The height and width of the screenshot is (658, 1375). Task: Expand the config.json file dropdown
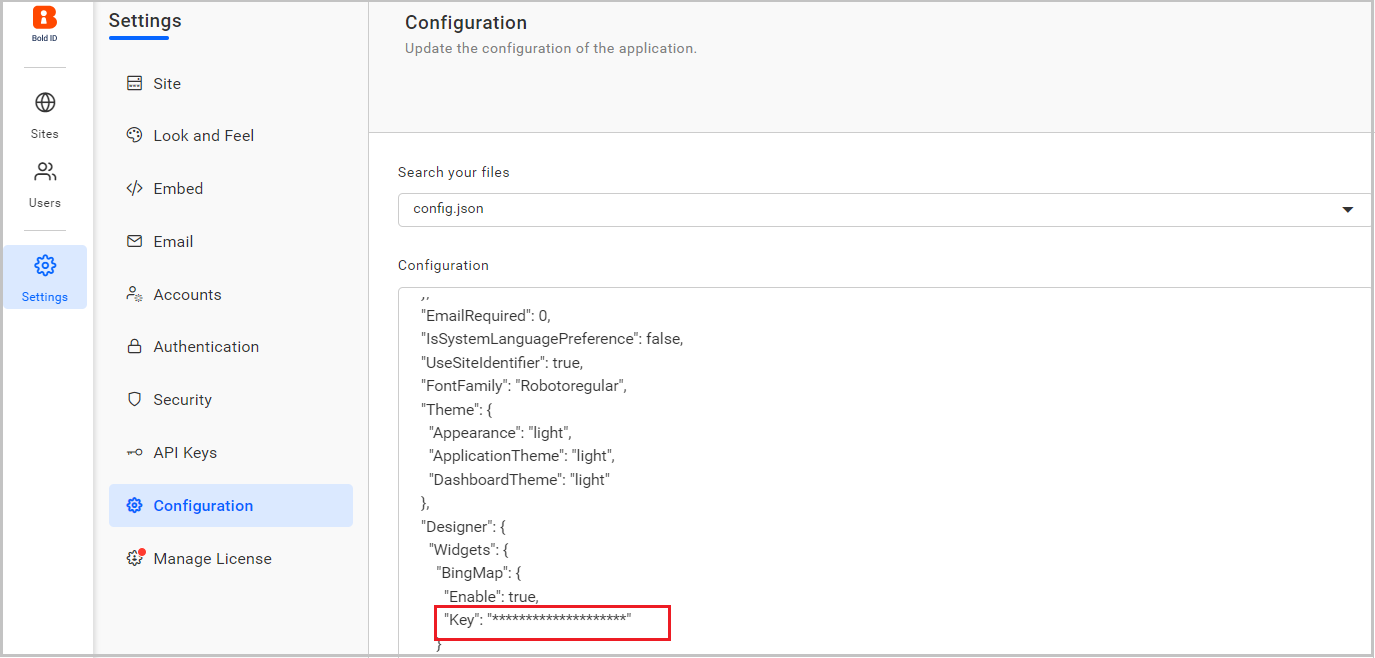click(1347, 209)
